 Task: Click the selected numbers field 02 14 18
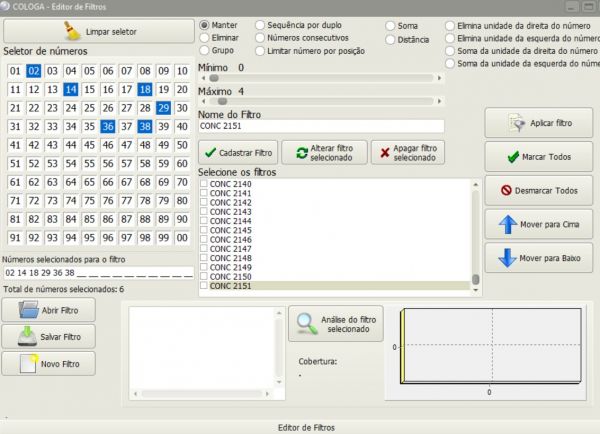click(x=98, y=273)
